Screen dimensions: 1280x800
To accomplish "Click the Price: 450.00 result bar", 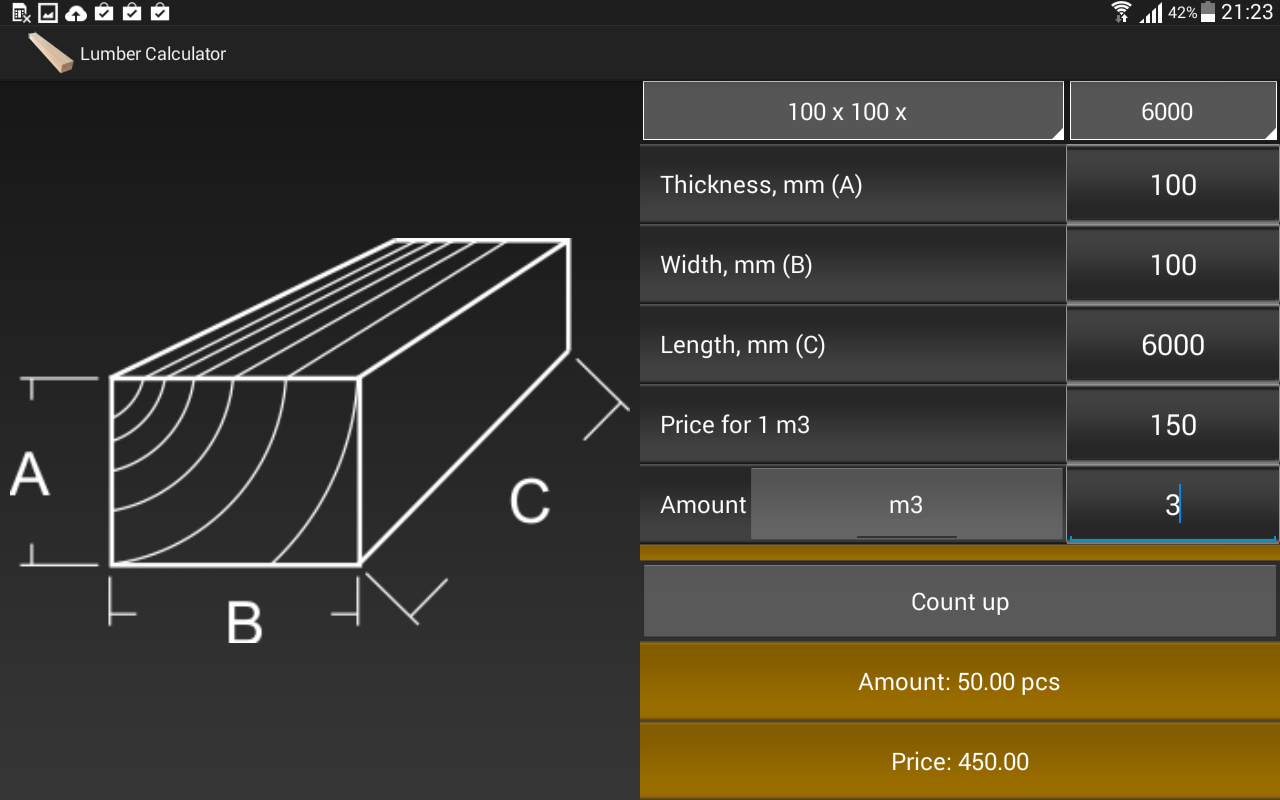I will (959, 761).
